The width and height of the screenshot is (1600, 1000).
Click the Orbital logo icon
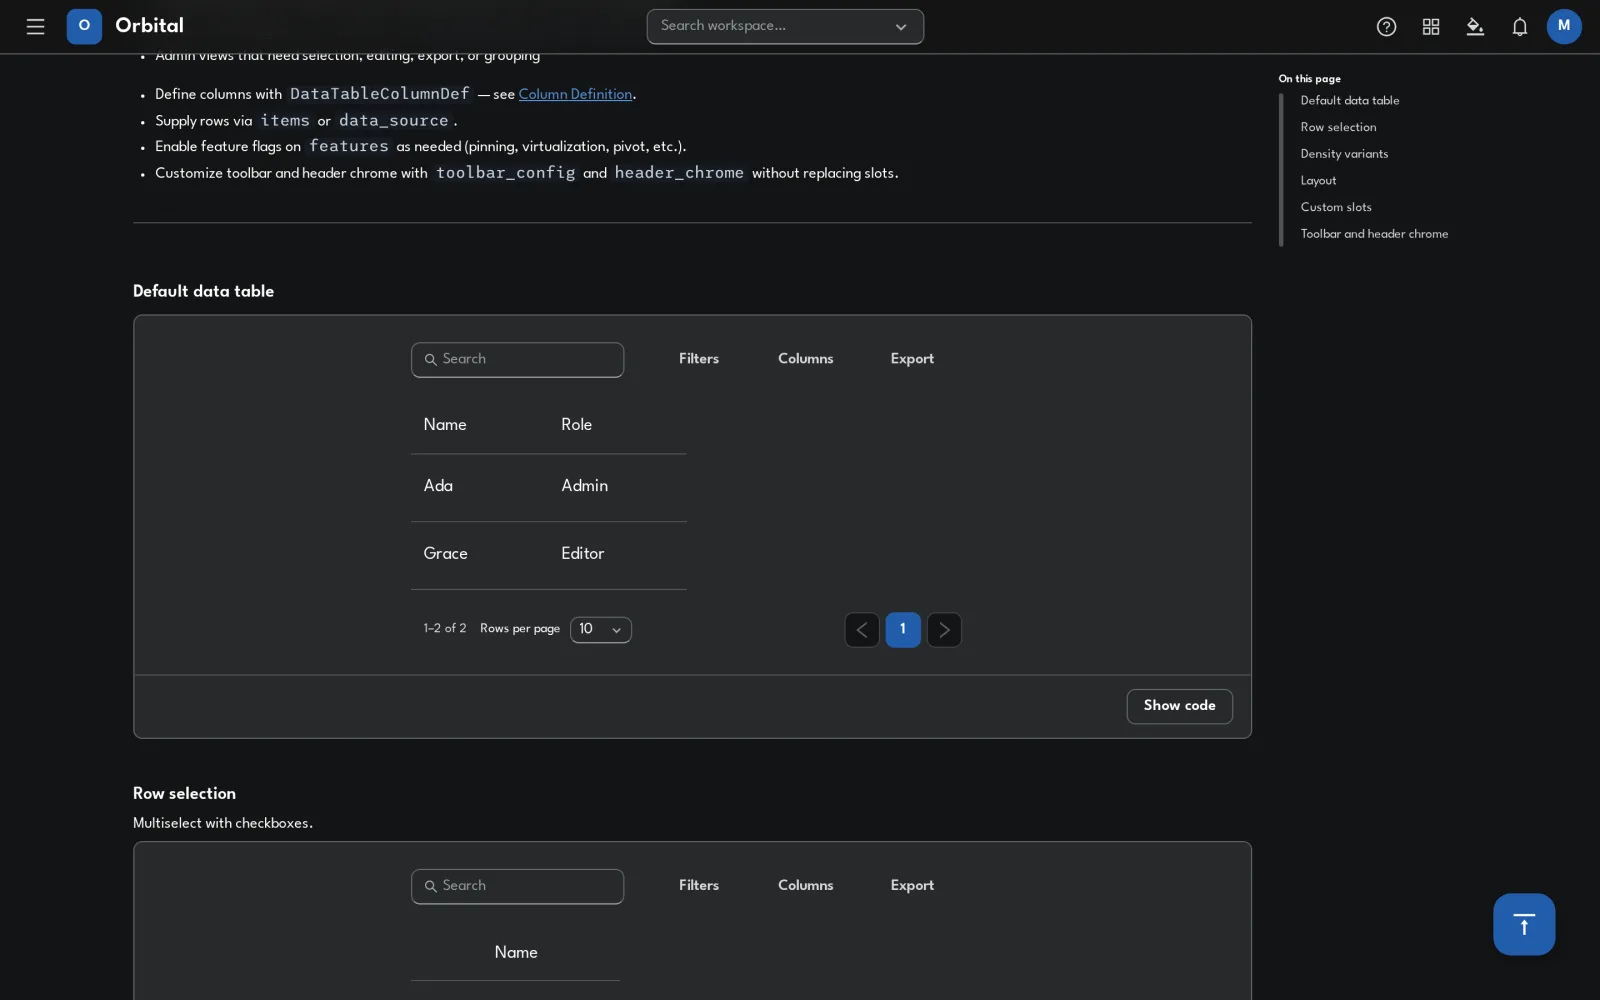click(x=84, y=26)
